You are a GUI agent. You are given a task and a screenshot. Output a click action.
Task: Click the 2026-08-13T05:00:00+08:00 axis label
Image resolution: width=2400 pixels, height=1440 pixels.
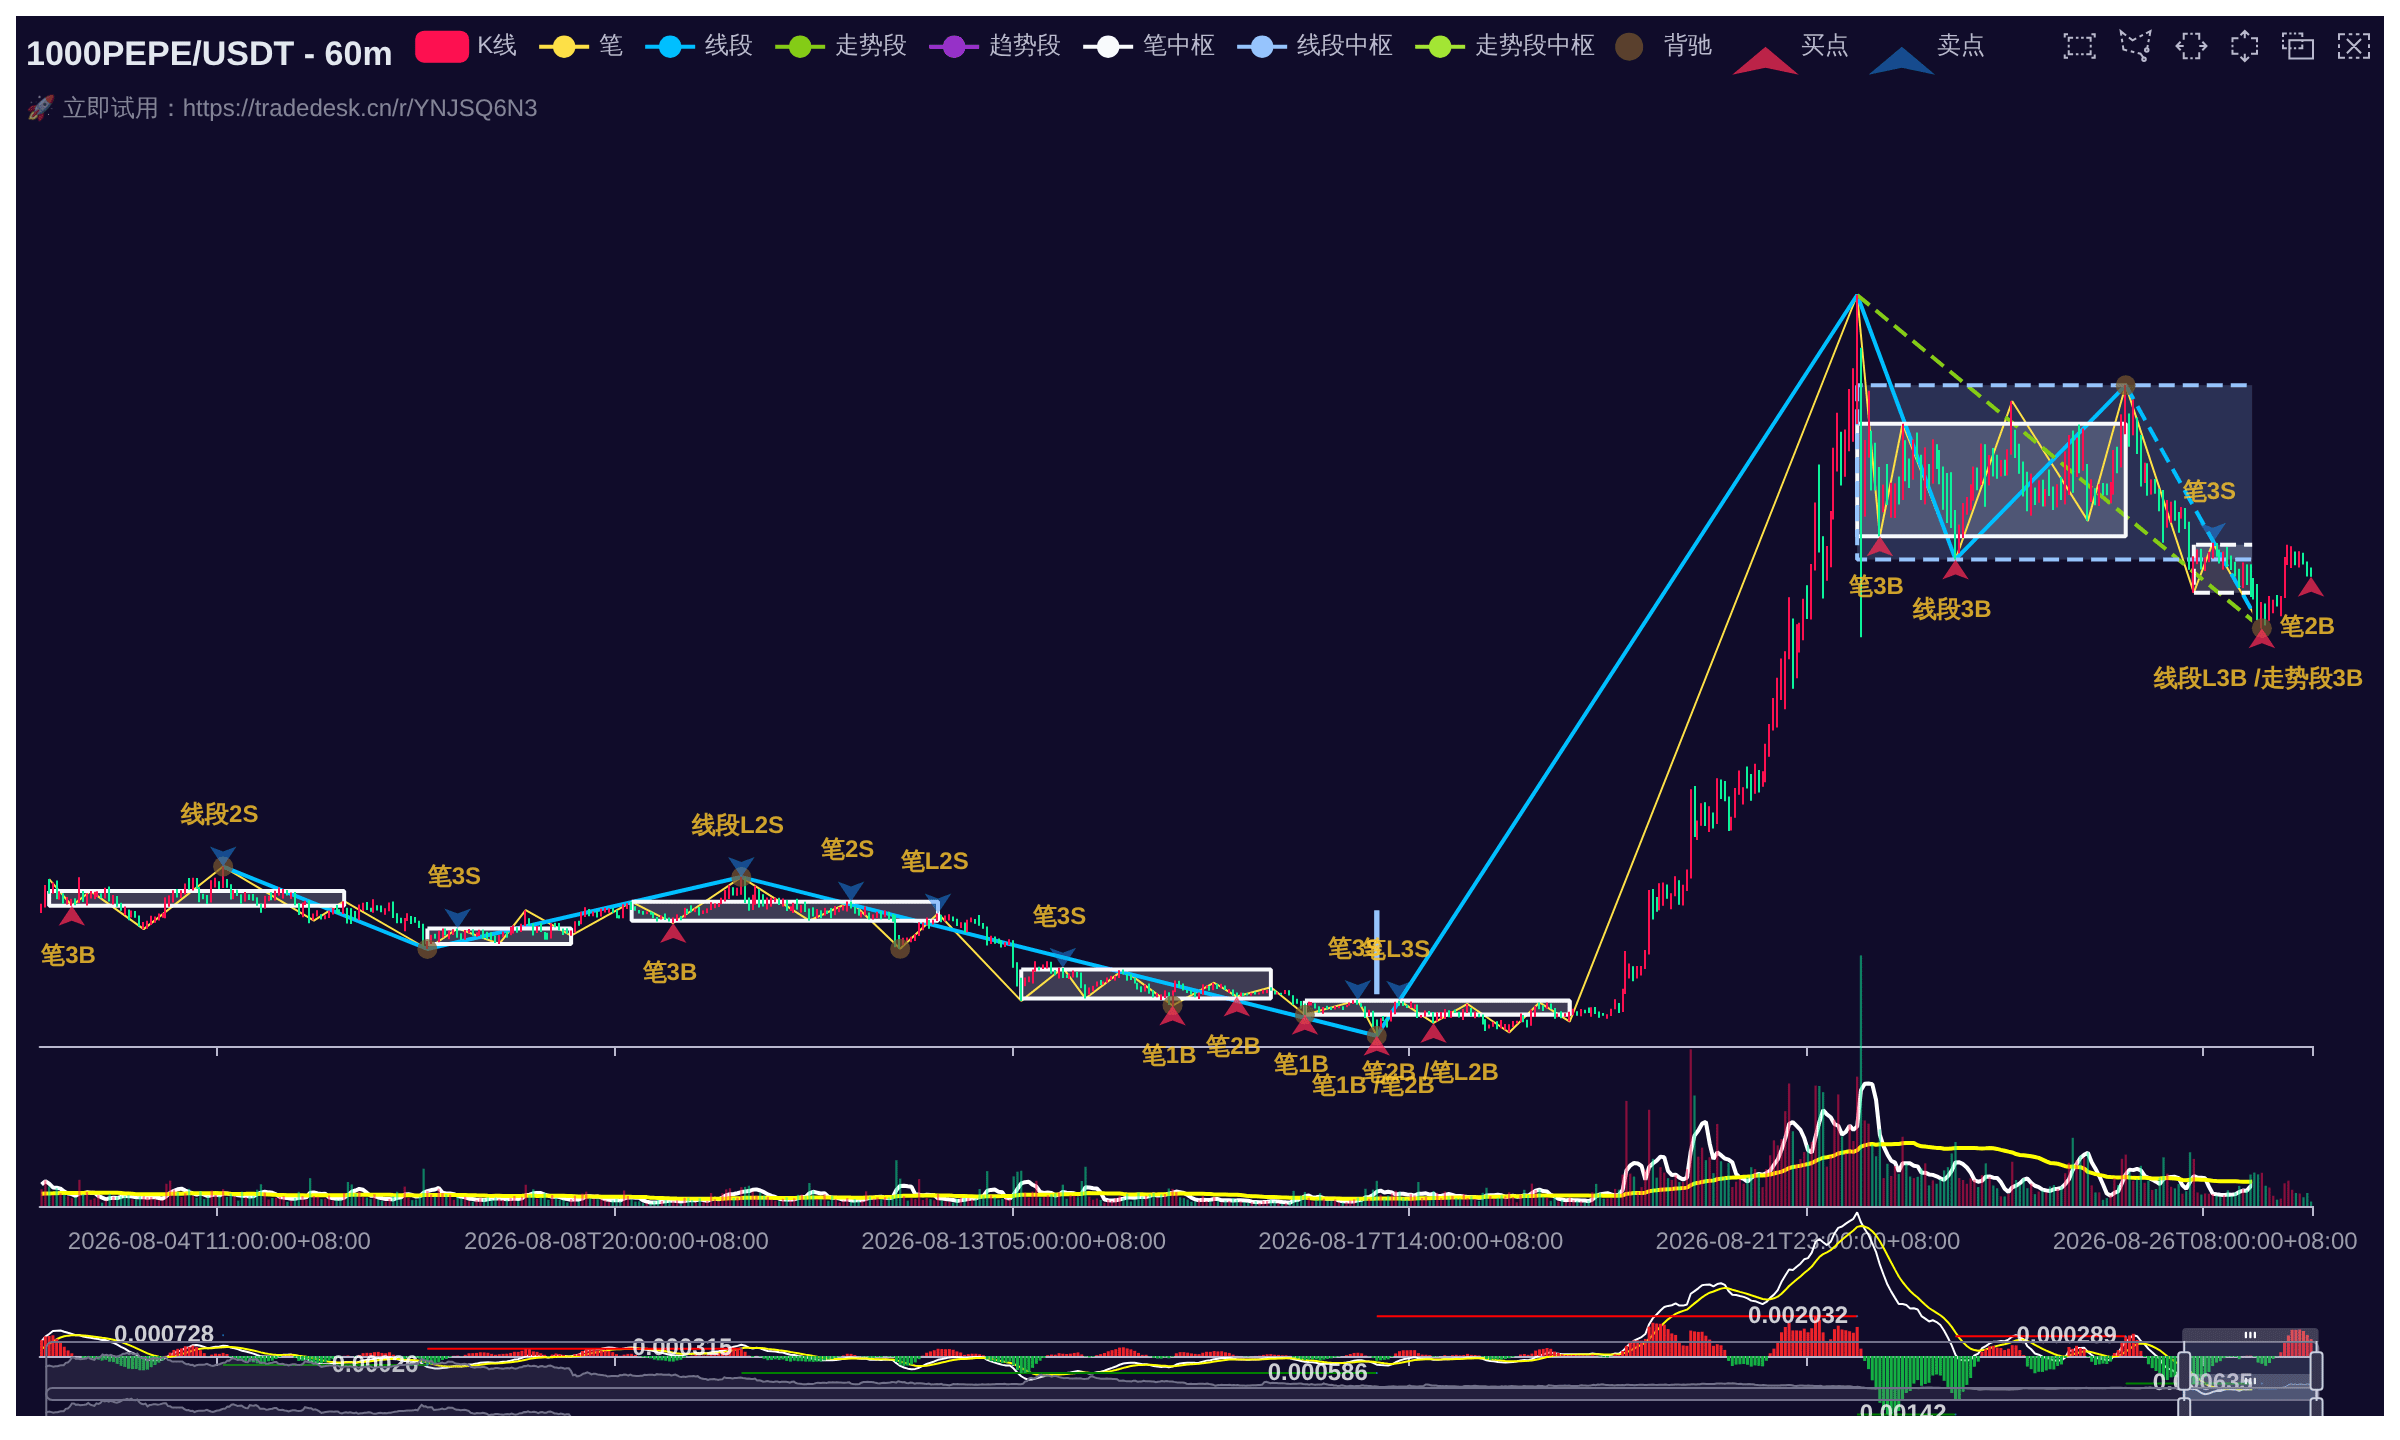click(x=1013, y=1241)
